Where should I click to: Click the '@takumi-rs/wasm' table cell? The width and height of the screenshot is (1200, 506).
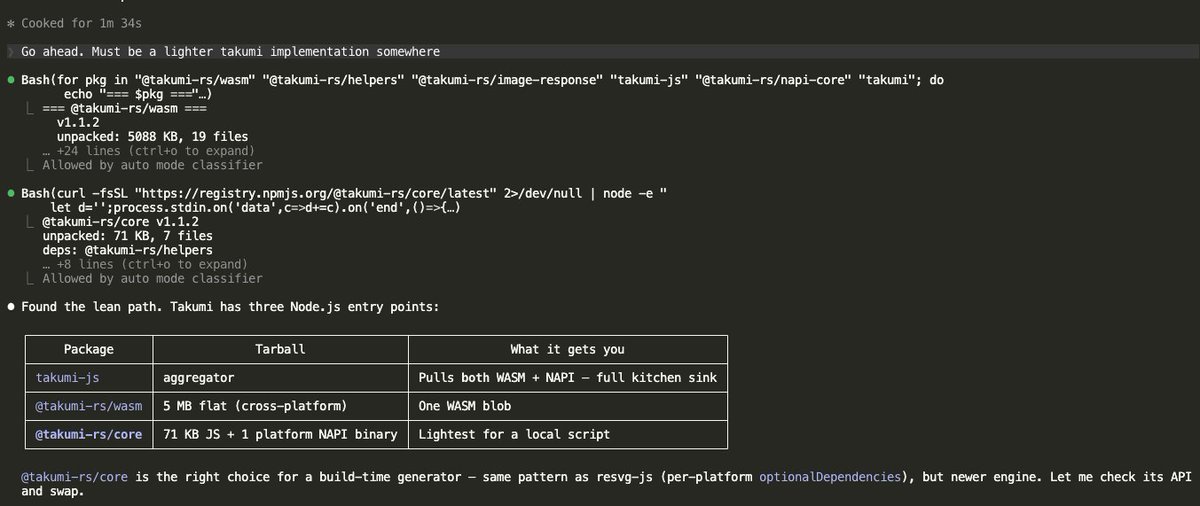tap(89, 406)
